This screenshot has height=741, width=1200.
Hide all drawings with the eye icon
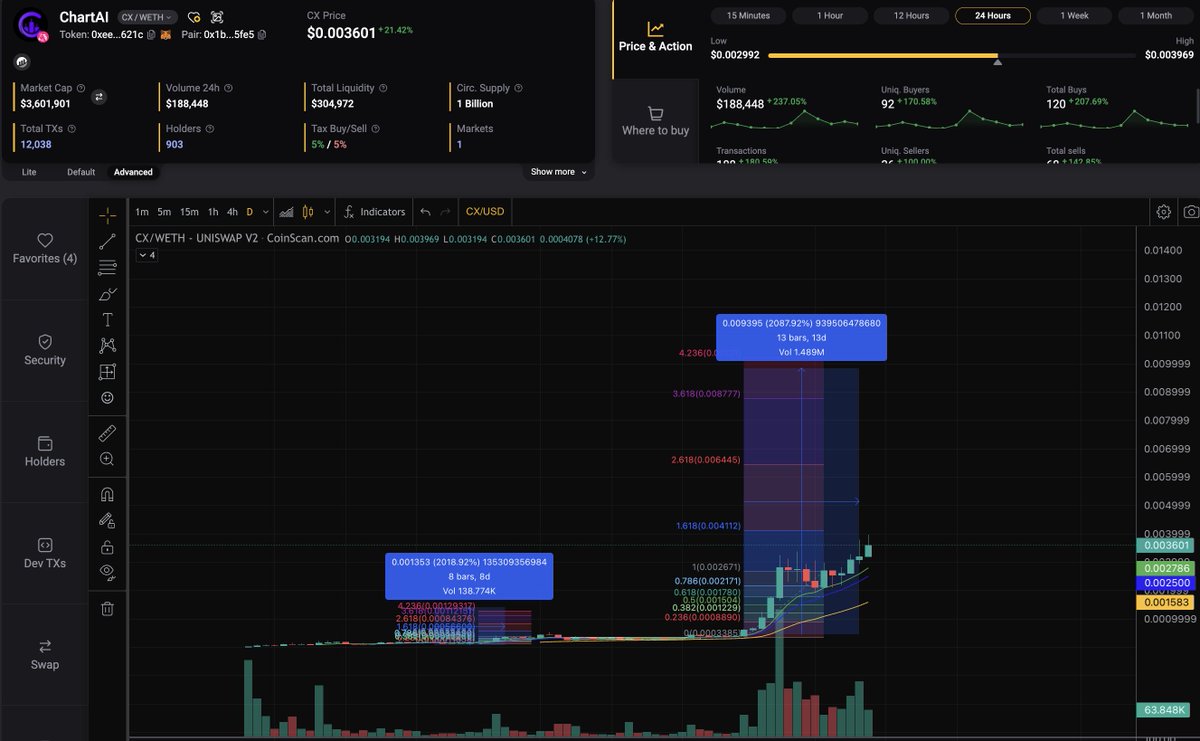(108, 571)
